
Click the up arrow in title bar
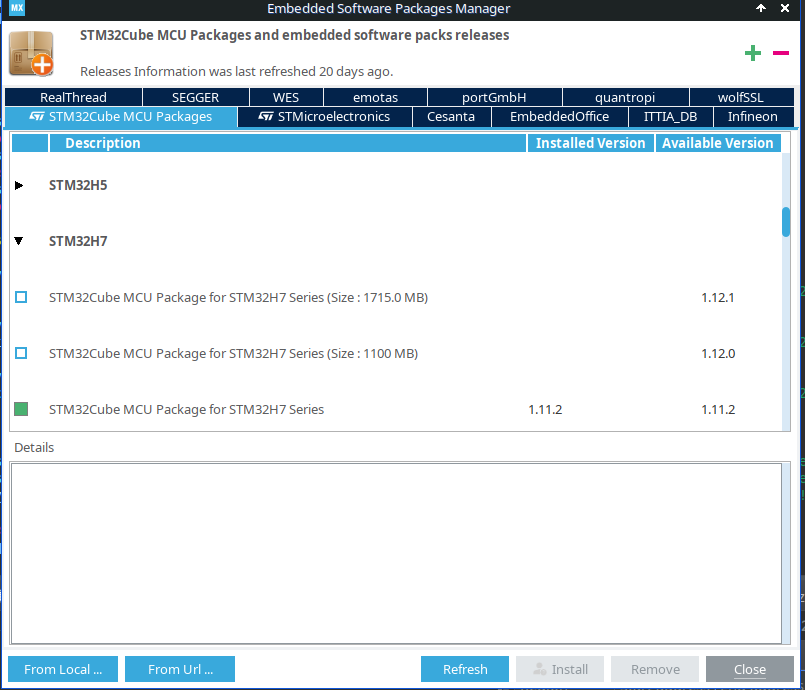(x=761, y=8)
